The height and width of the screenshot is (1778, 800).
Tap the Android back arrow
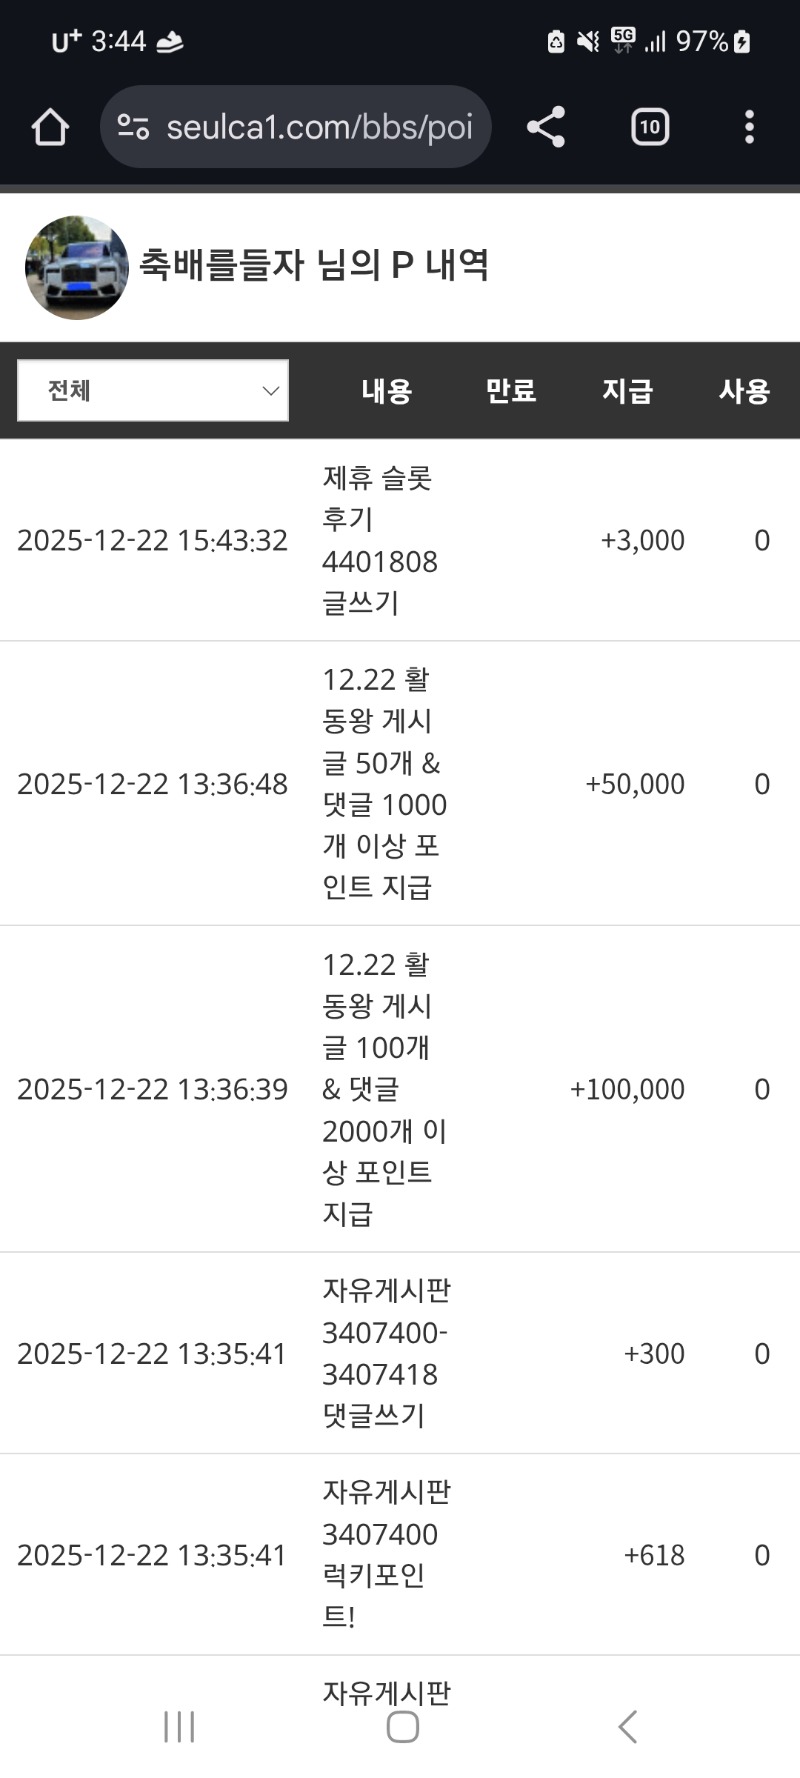(627, 1726)
